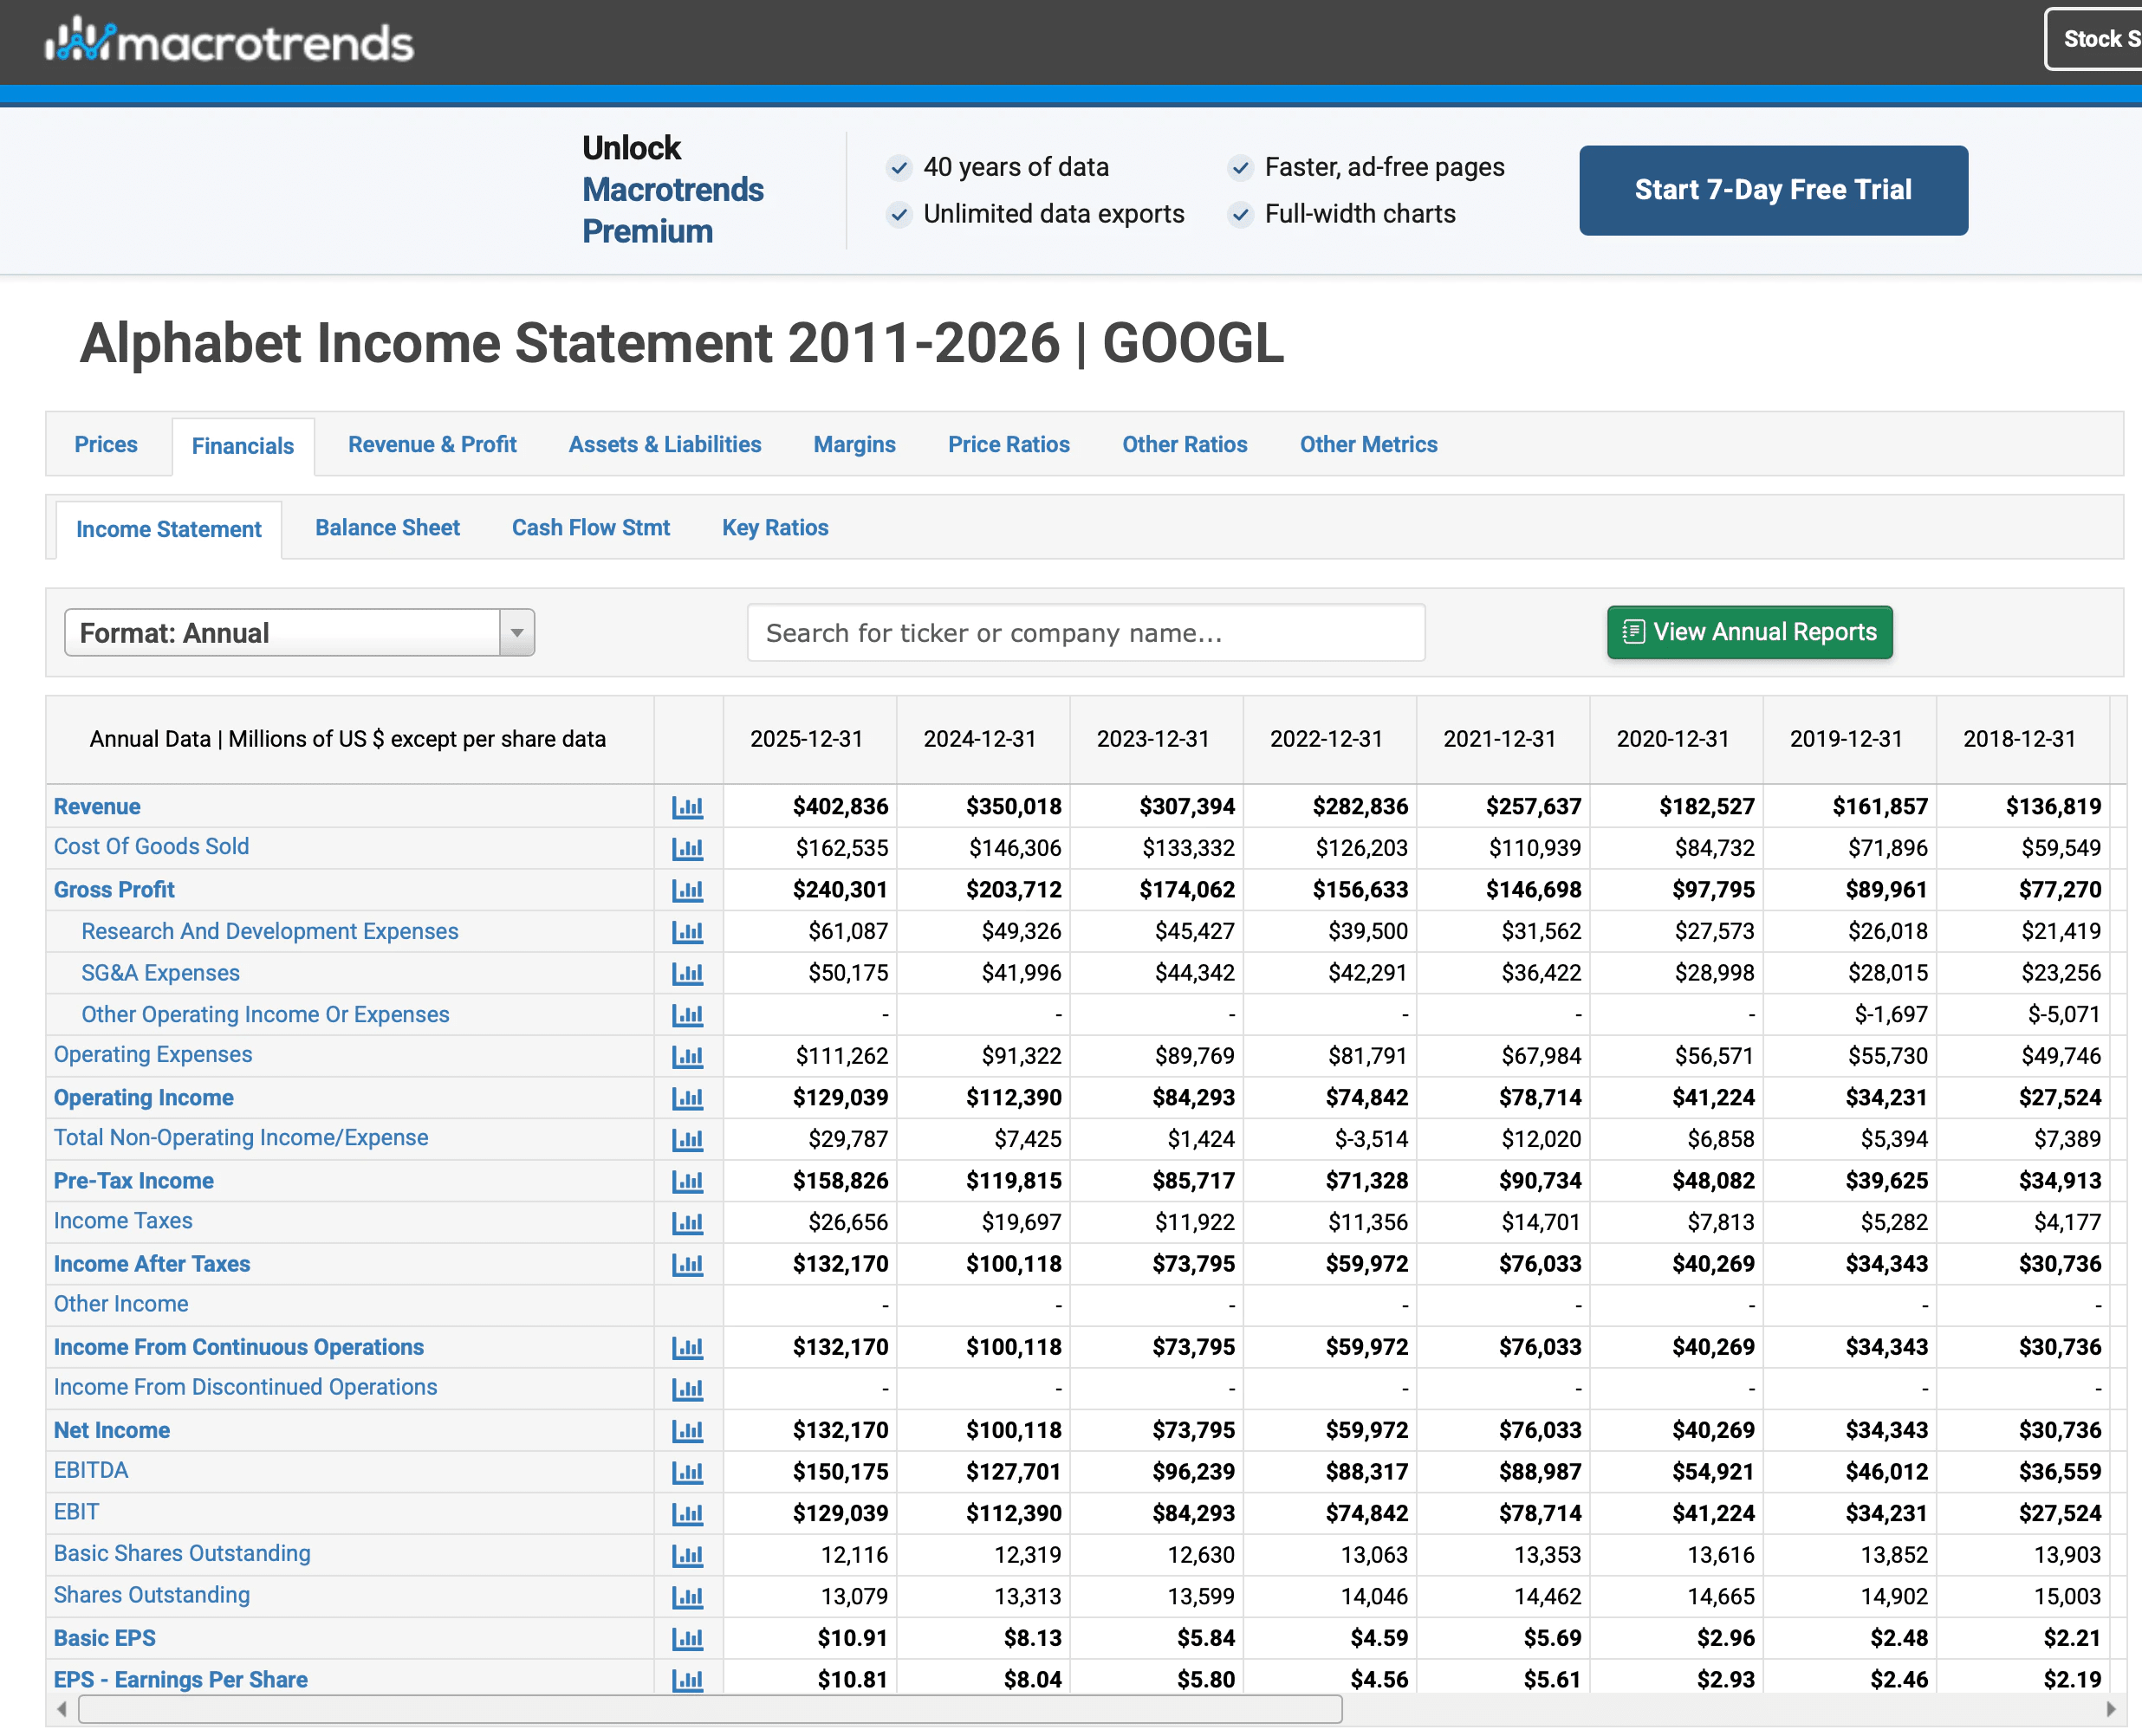Open chart icon for SG&A Expenses
The height and width of the screenshot is (1736, 2142).
point(687,973)
